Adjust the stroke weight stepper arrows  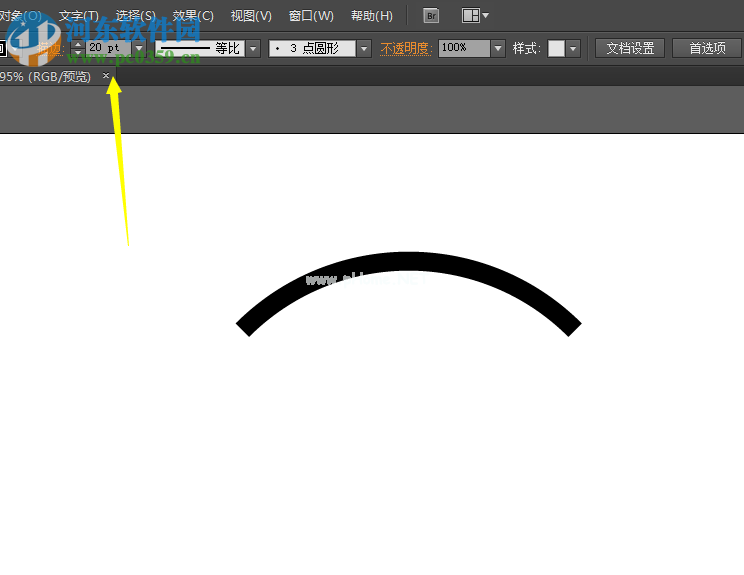(x=78, y=48)
